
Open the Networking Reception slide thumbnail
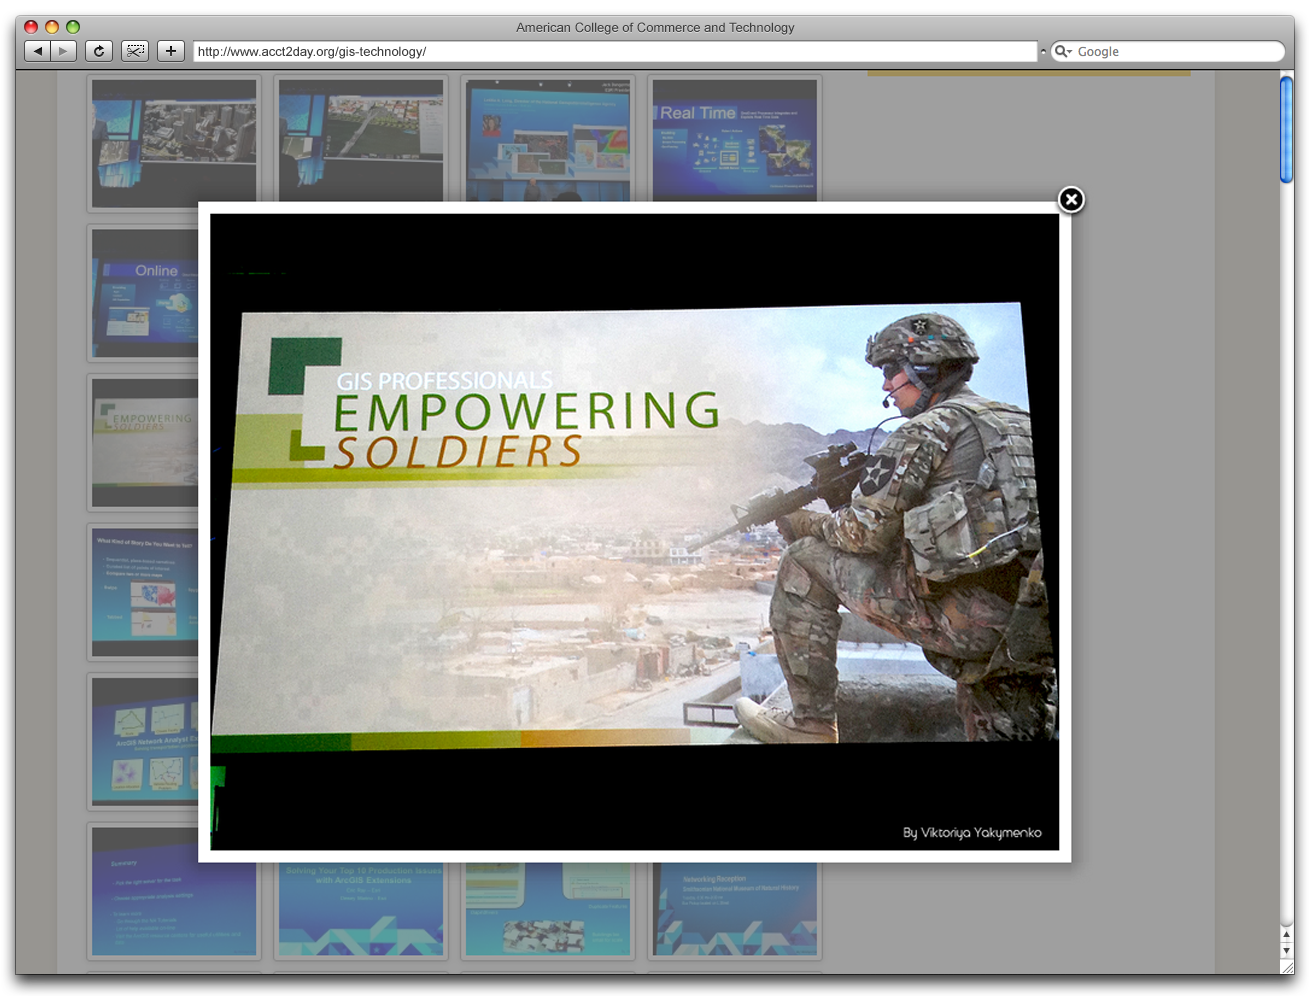[735, 911]
